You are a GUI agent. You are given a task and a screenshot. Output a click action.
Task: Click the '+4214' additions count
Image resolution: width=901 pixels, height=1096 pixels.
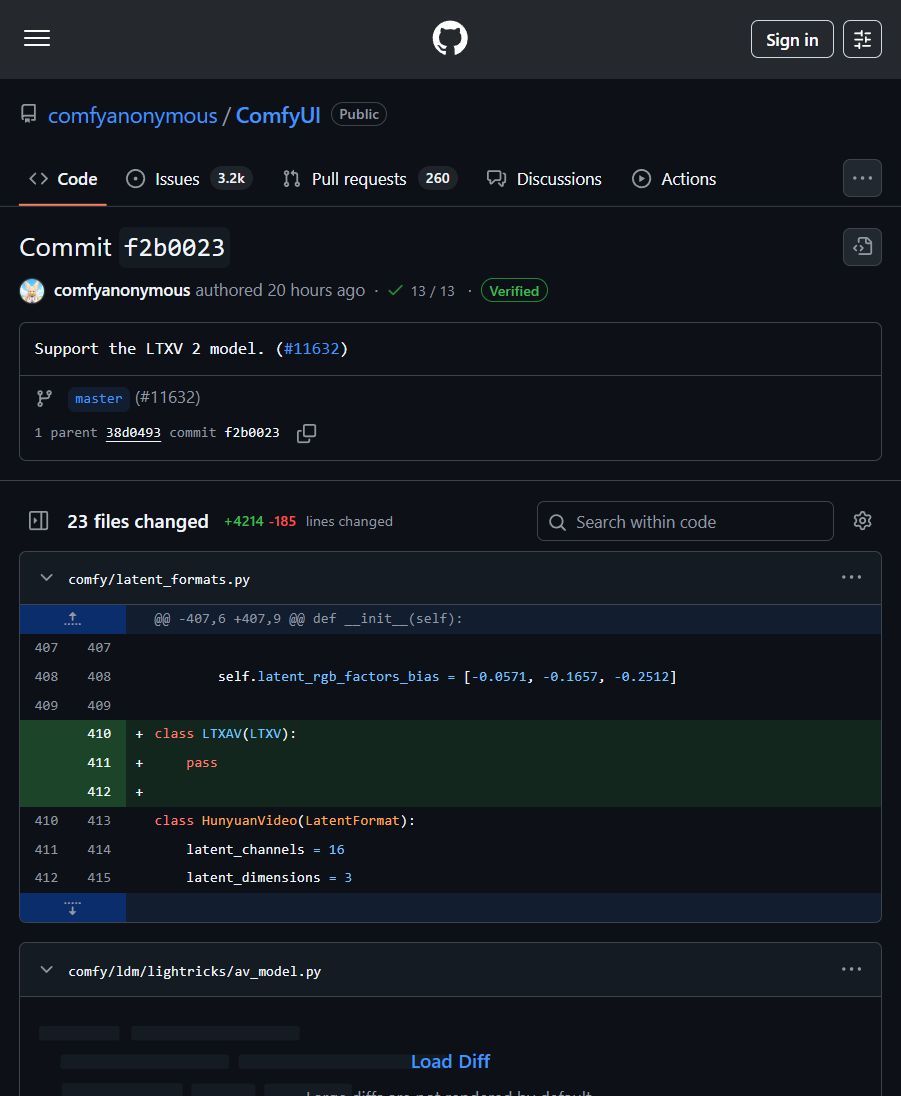[x=244, y=521]
